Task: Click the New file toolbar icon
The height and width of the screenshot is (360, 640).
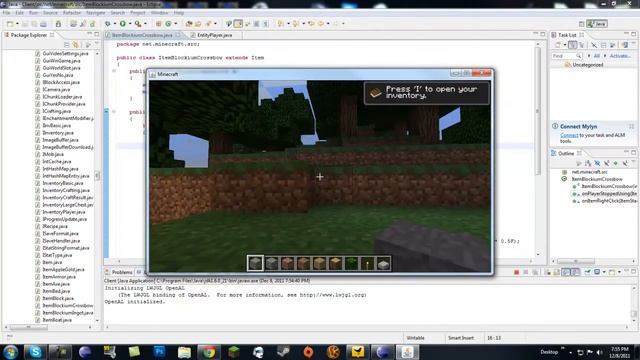Action: coord(10,24)
